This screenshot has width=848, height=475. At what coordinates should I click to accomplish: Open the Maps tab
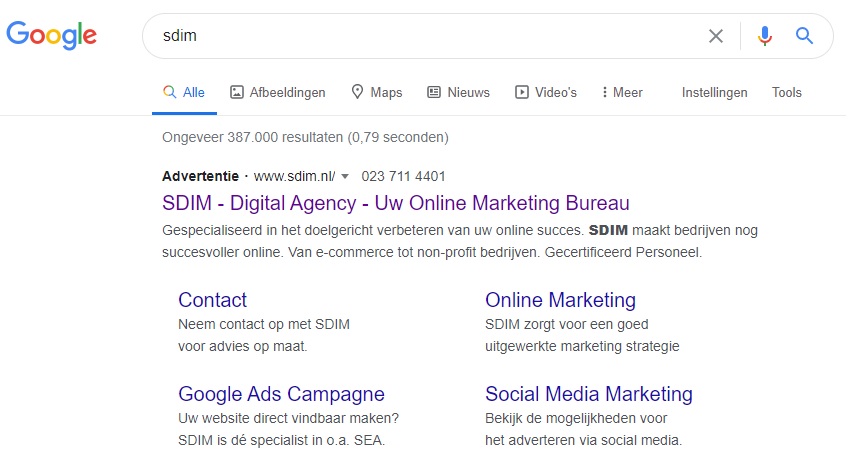376,93
